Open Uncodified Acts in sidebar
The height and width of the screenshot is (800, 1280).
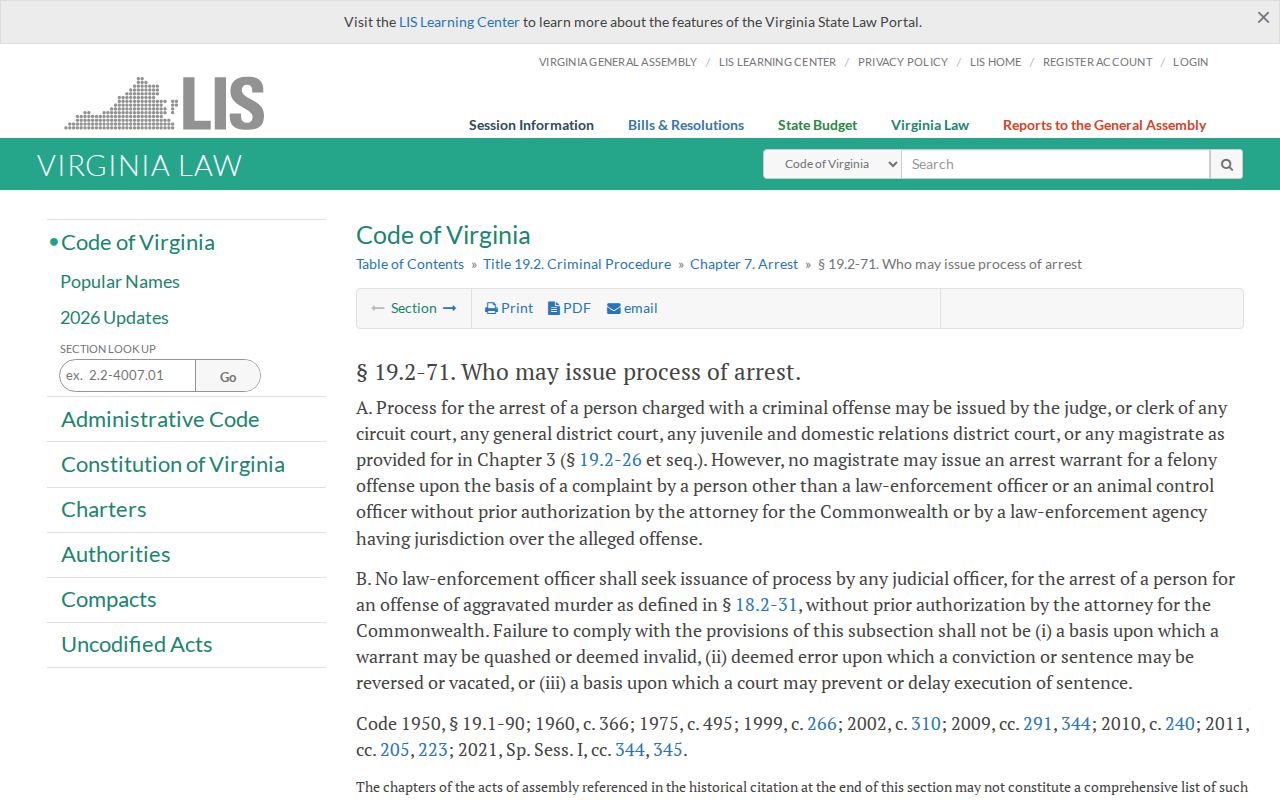click(137, 645)
